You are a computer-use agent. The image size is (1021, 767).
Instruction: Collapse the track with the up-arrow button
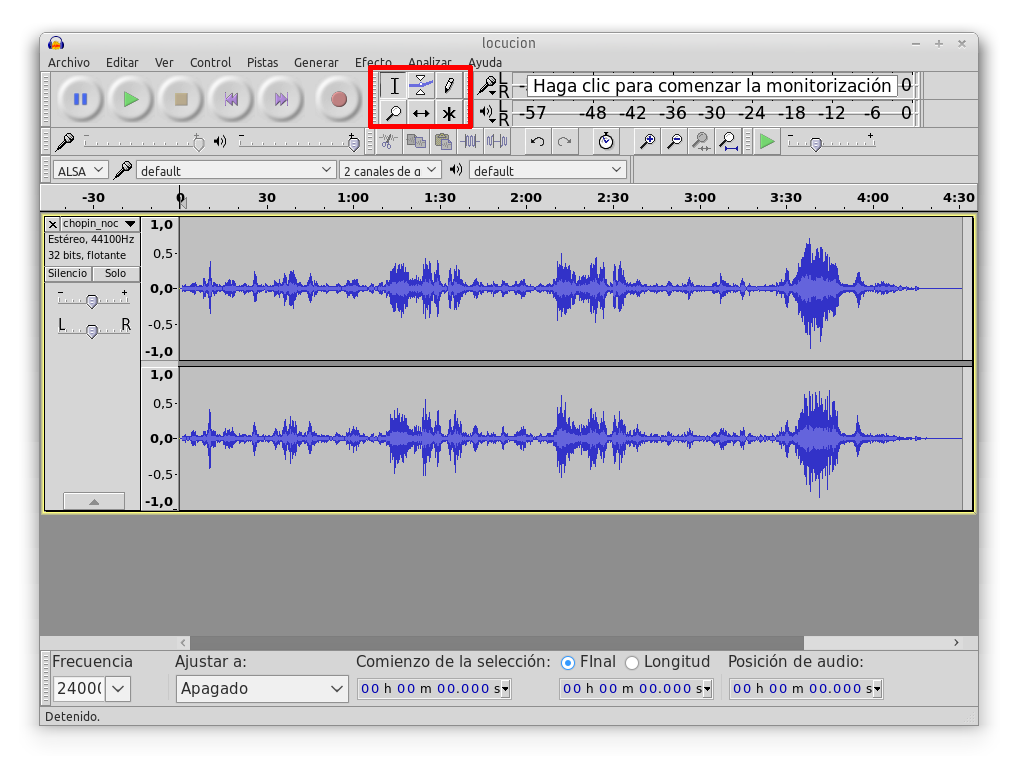click(x=94, y=501)
